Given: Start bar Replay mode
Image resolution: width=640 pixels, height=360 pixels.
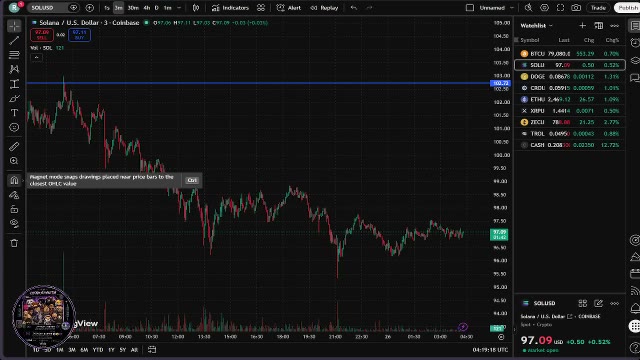Looking at the screenshot, I should [x=324, y=8].
